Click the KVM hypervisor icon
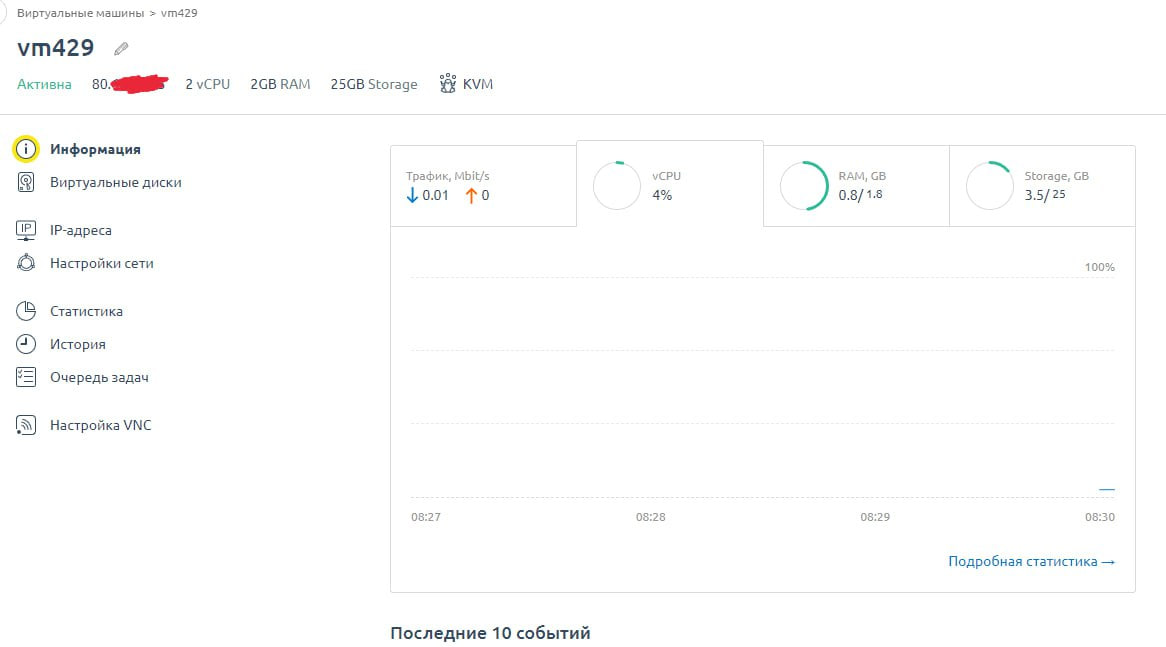 tap(448, 84)
